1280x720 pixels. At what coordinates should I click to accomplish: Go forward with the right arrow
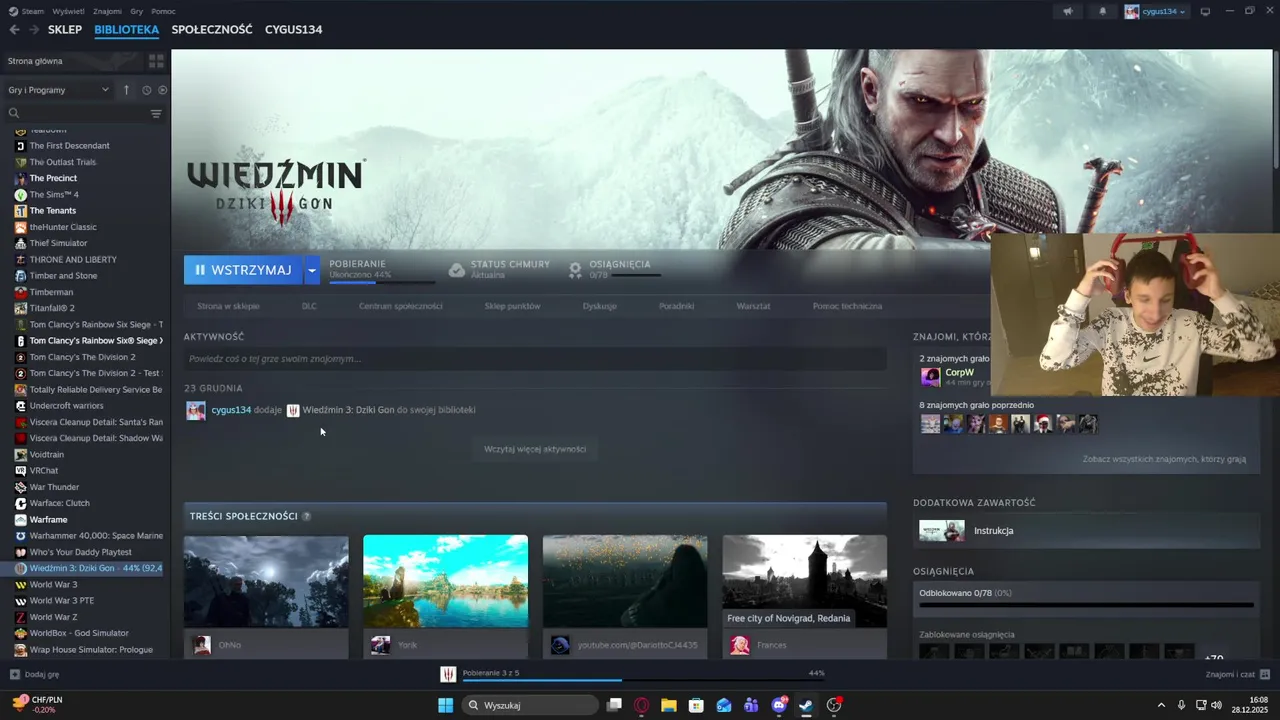point(34,29)
